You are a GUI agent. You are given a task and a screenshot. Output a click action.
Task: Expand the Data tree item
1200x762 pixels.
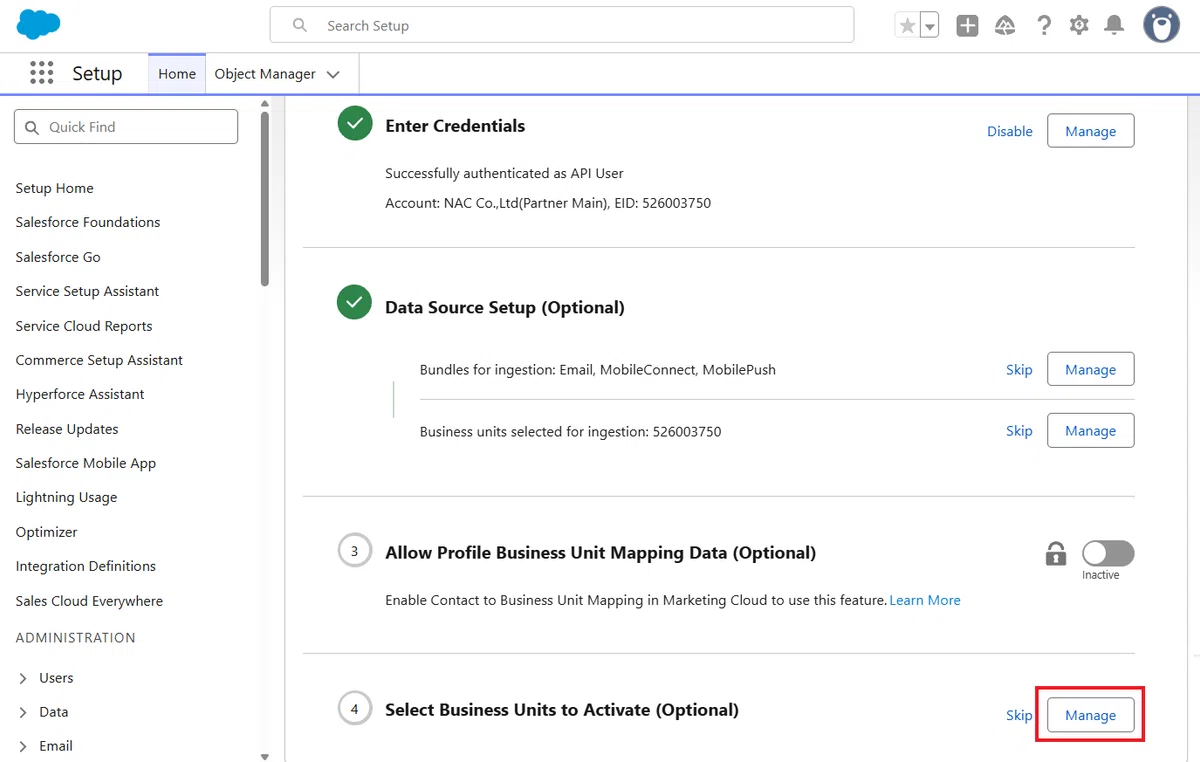(x=23, y=712)
